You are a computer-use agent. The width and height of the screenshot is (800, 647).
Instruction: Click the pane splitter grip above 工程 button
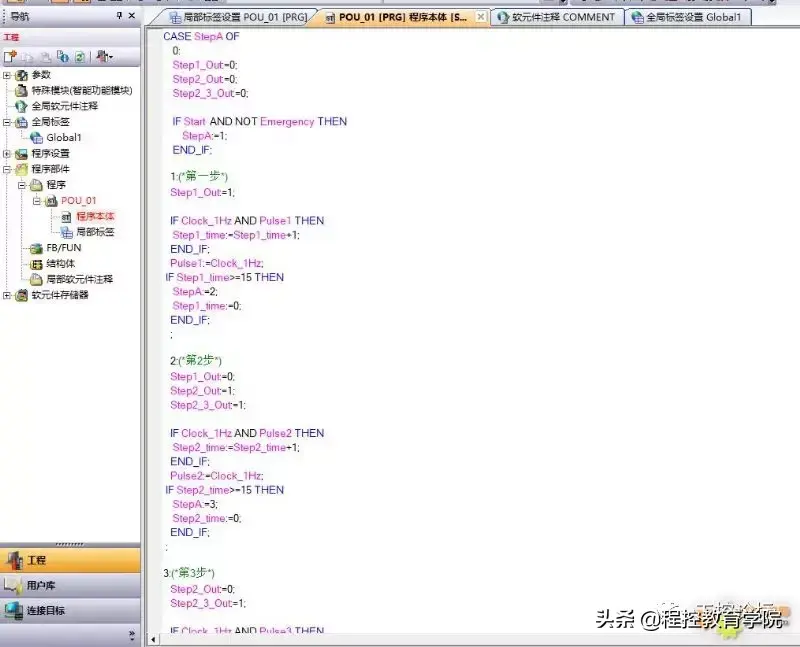pos(70,544)
